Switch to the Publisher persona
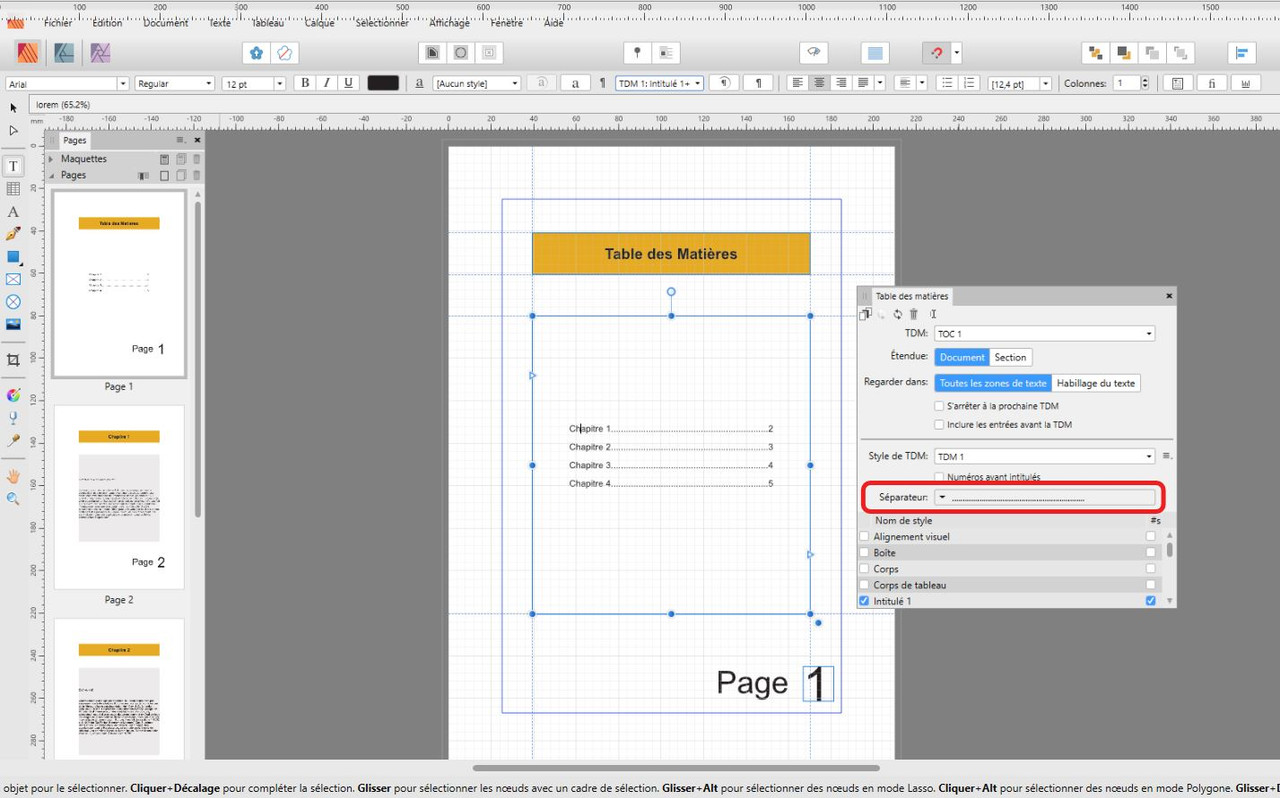 point(28,52)
